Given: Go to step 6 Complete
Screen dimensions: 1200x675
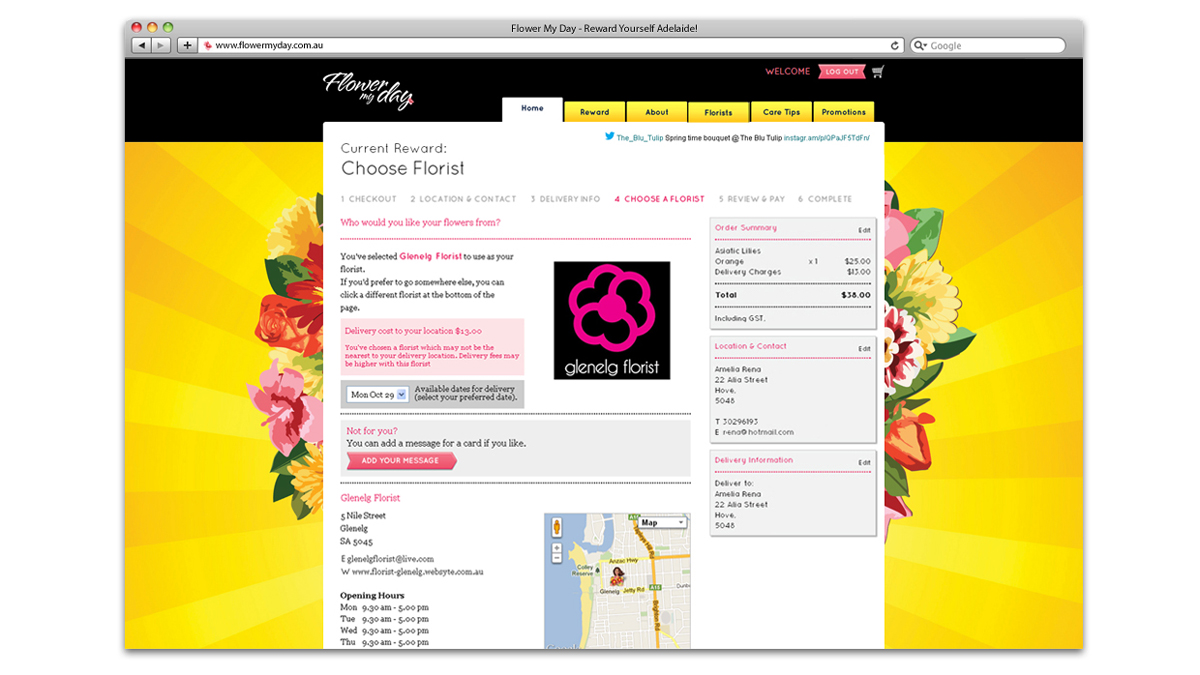Looking at the screenshot, I should tap(825, 199).
